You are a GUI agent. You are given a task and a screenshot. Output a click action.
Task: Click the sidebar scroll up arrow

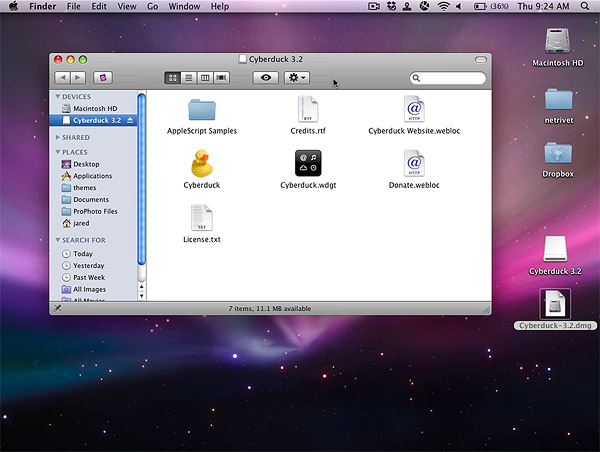click(x=142, y=287)
